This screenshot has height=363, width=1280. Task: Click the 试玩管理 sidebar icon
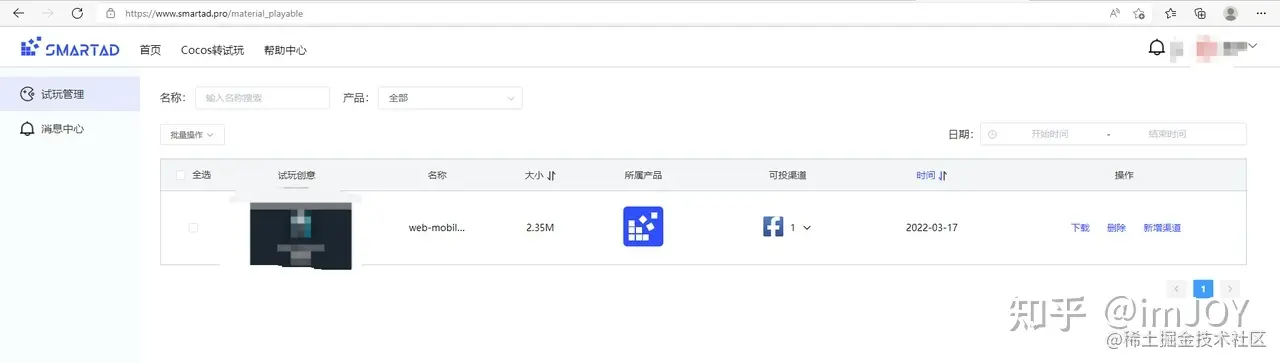(27, 94)
